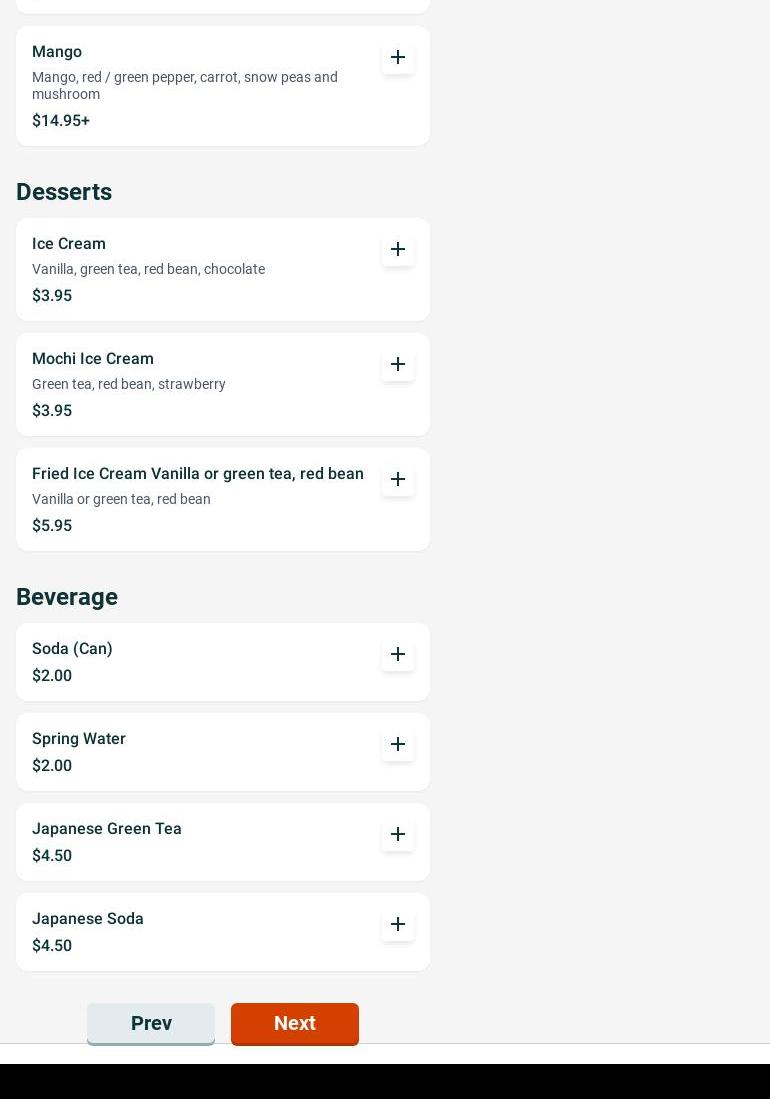The height and width of the screenshot is (1099, 770).
Task: Click the Ice Cream $3.95 price
Action: click(x=52, y=296)
